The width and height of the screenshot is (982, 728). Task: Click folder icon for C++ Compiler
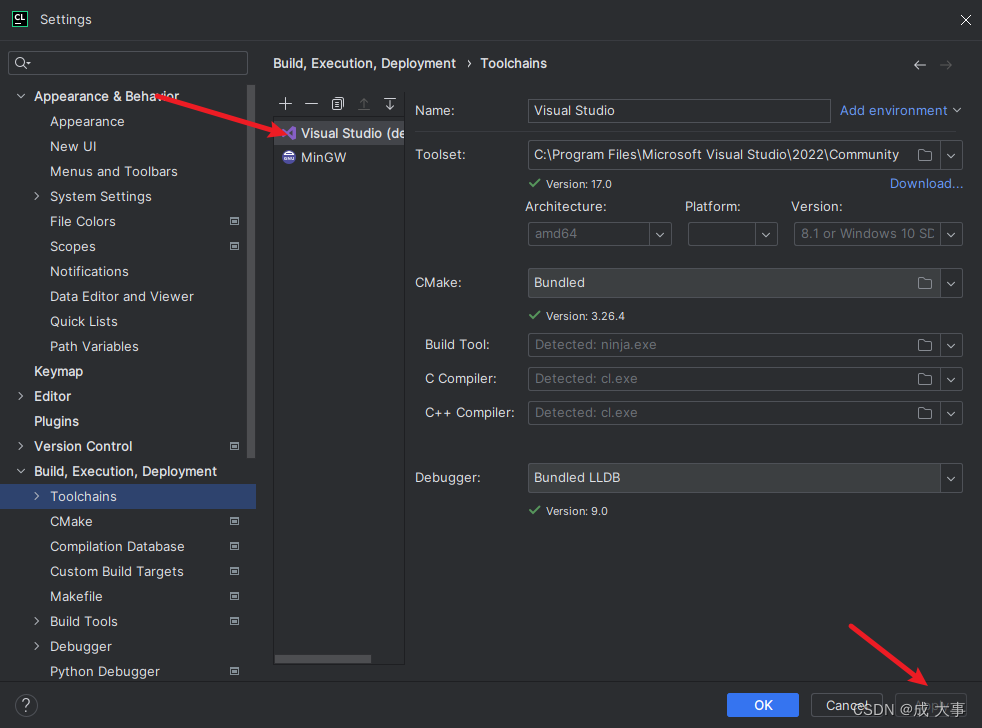pos(925,413)
